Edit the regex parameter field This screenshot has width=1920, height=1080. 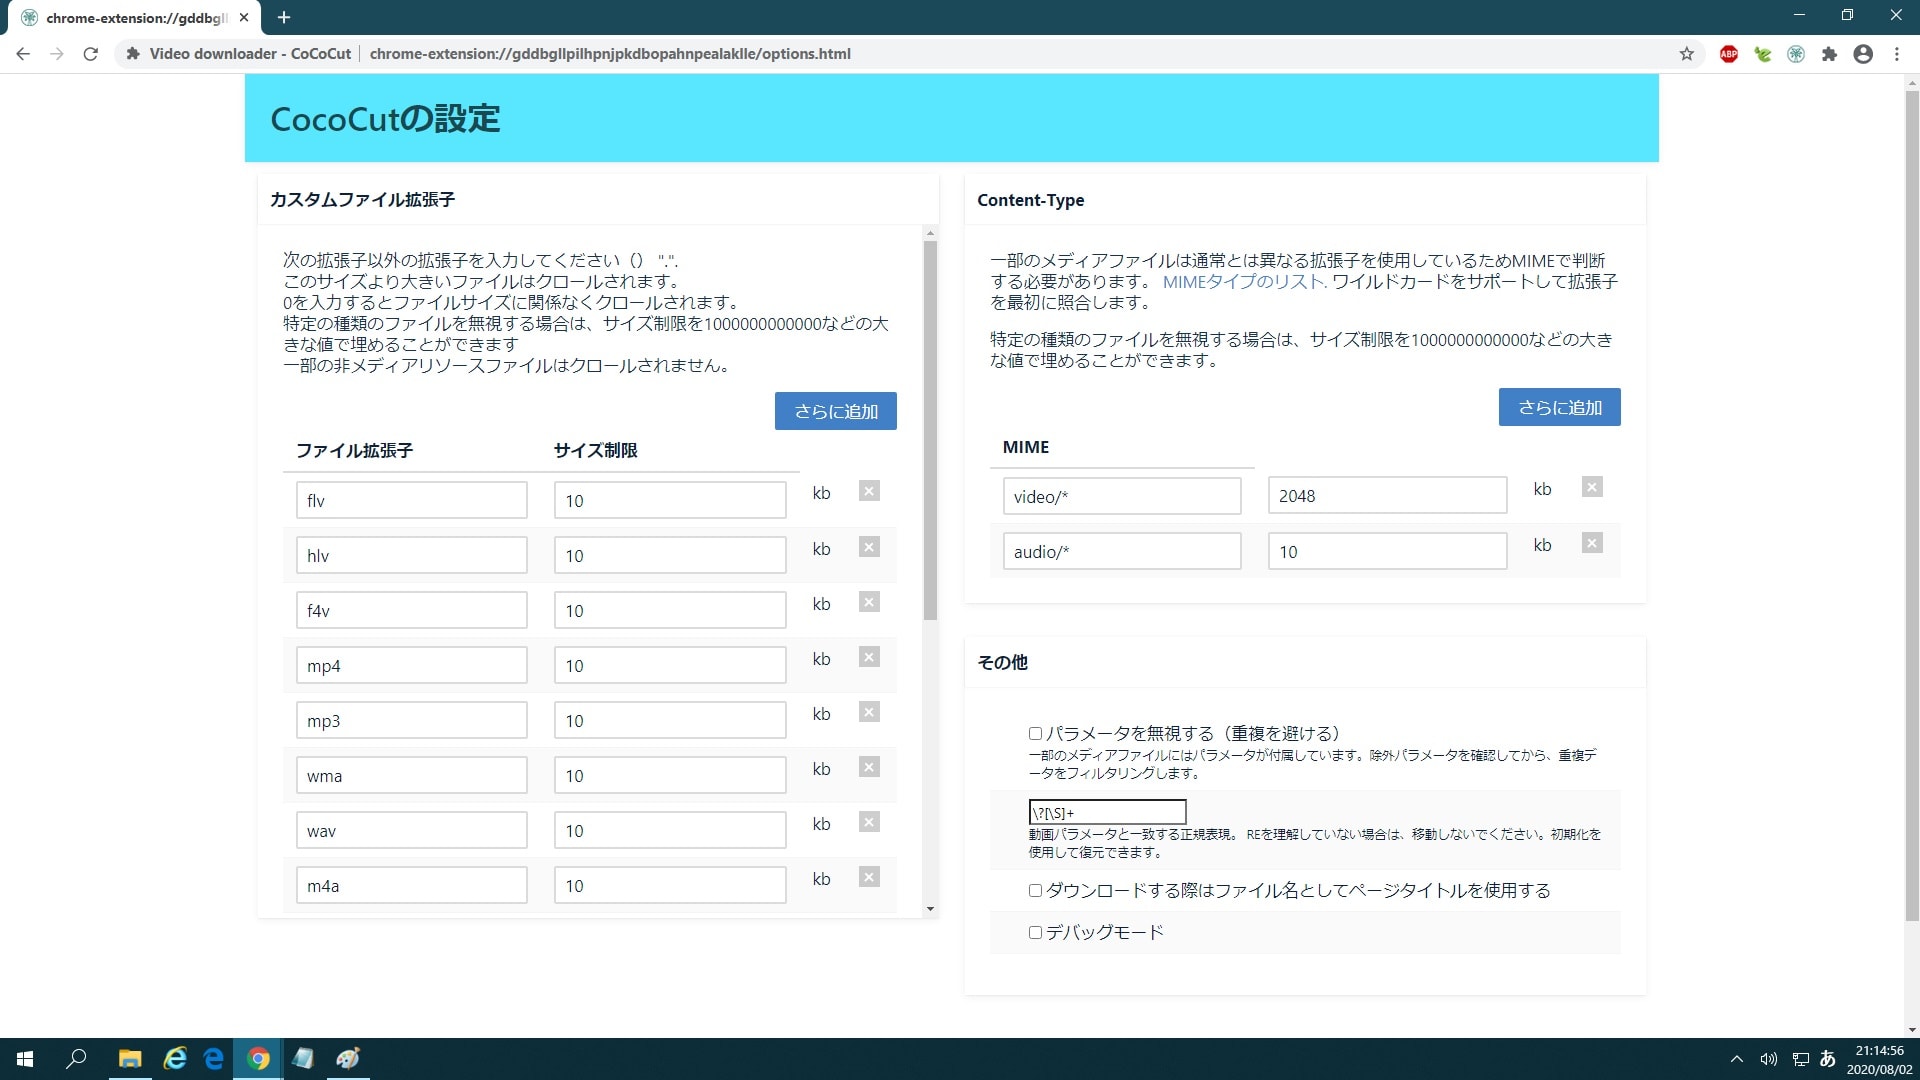(1107, 812)
